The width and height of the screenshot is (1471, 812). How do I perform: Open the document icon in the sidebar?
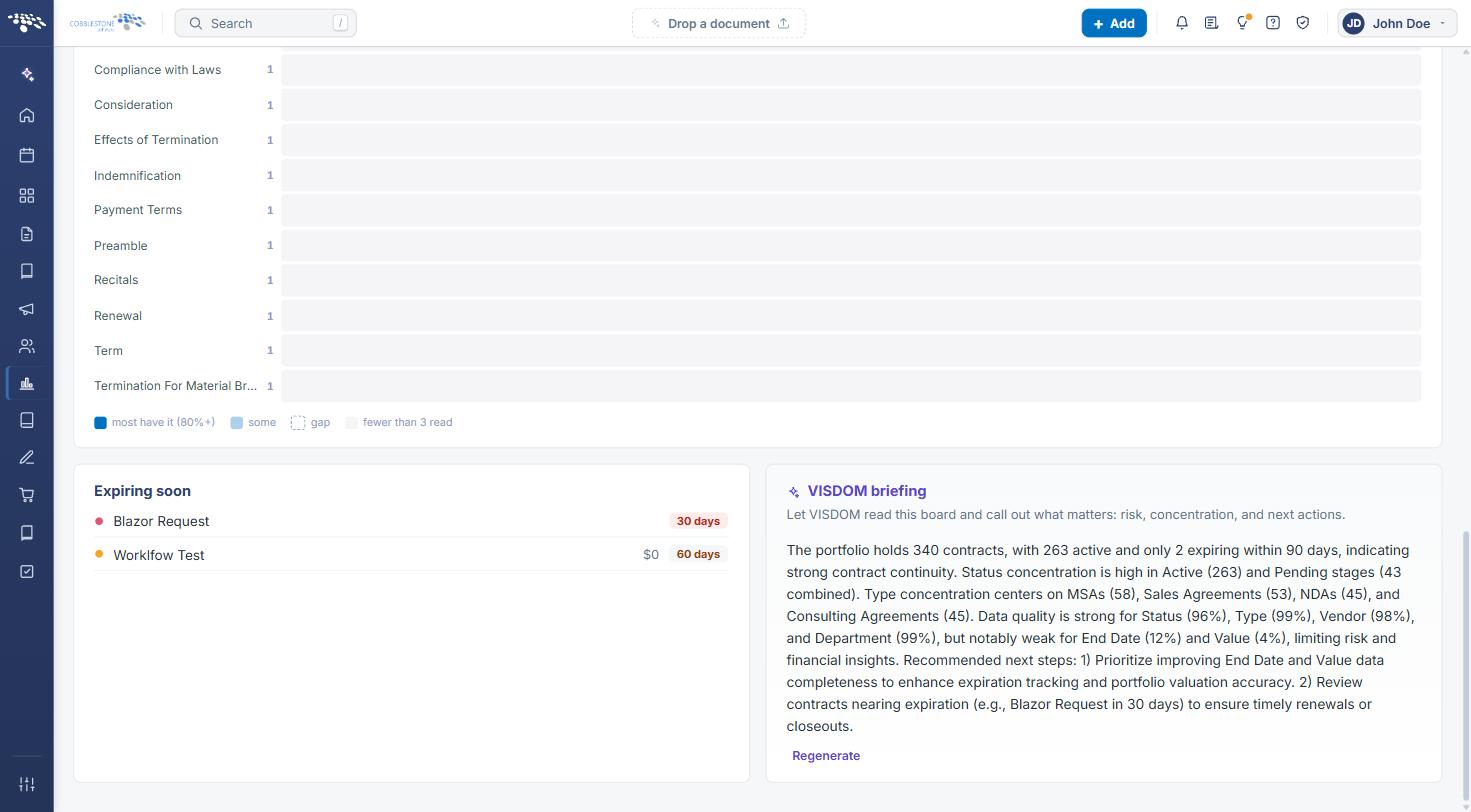27,234
